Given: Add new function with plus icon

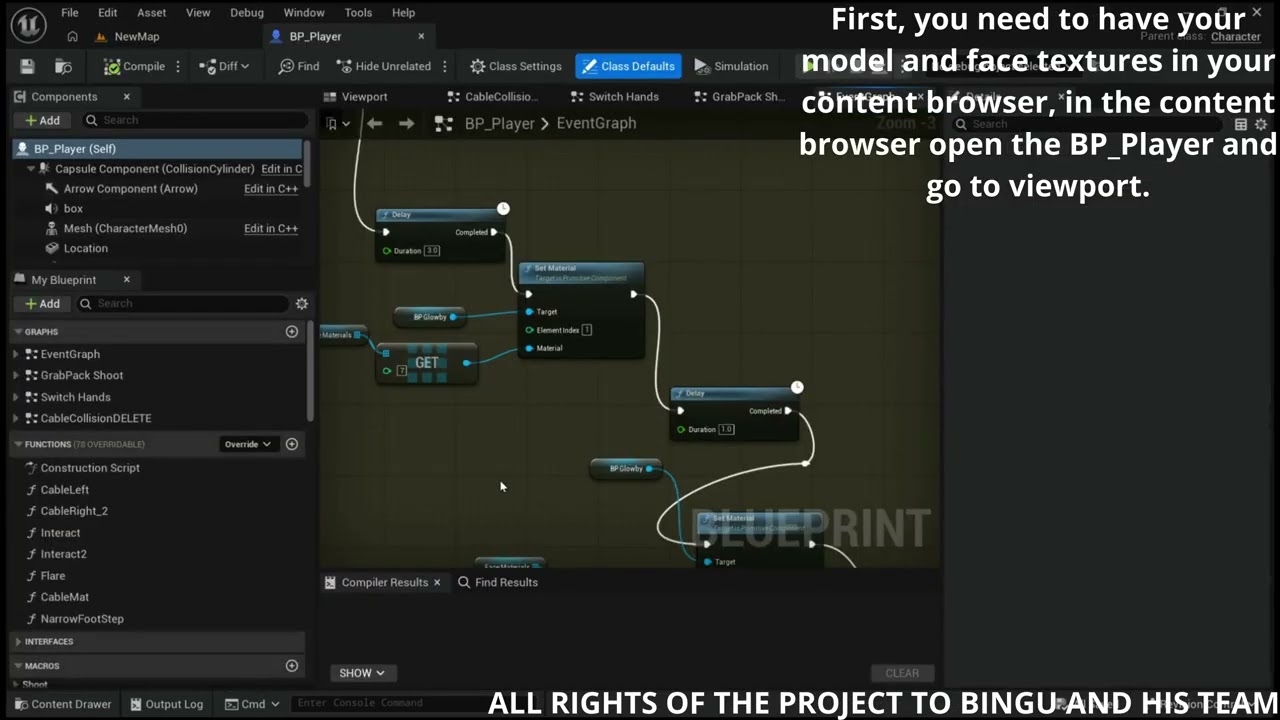Looking at the screenshot, I should [292, 444].
